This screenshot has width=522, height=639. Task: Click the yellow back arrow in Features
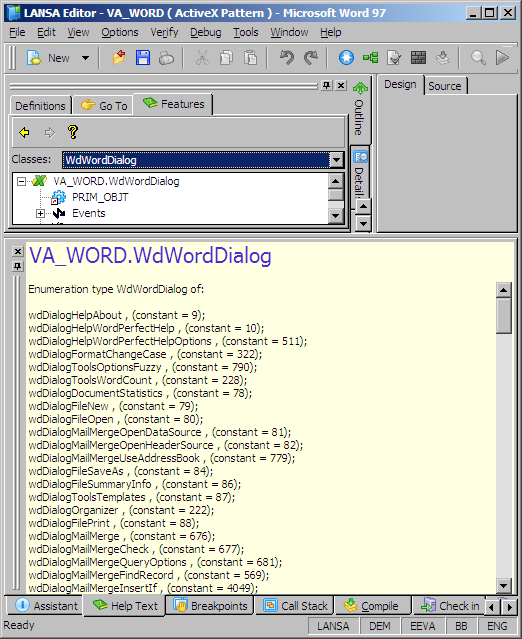[x=24, y=132]
